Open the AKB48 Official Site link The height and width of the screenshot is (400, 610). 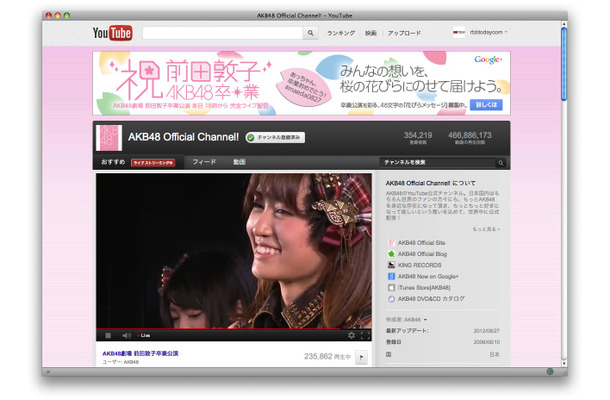[421, 243]
